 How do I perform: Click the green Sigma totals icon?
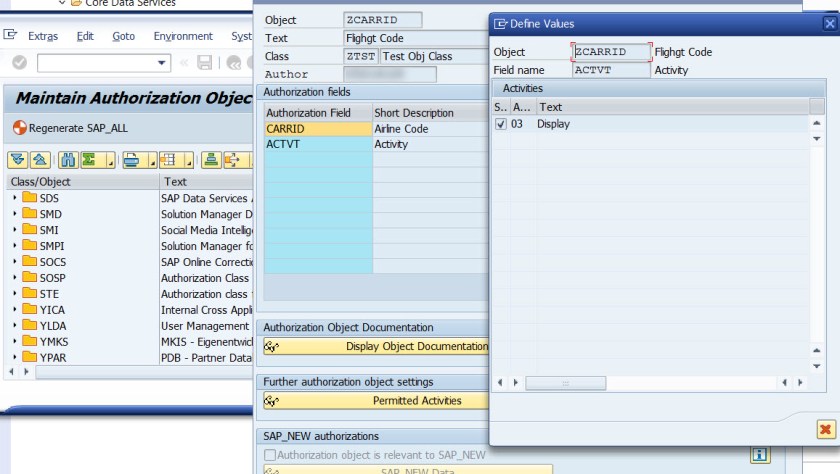(x=89, y=160)
